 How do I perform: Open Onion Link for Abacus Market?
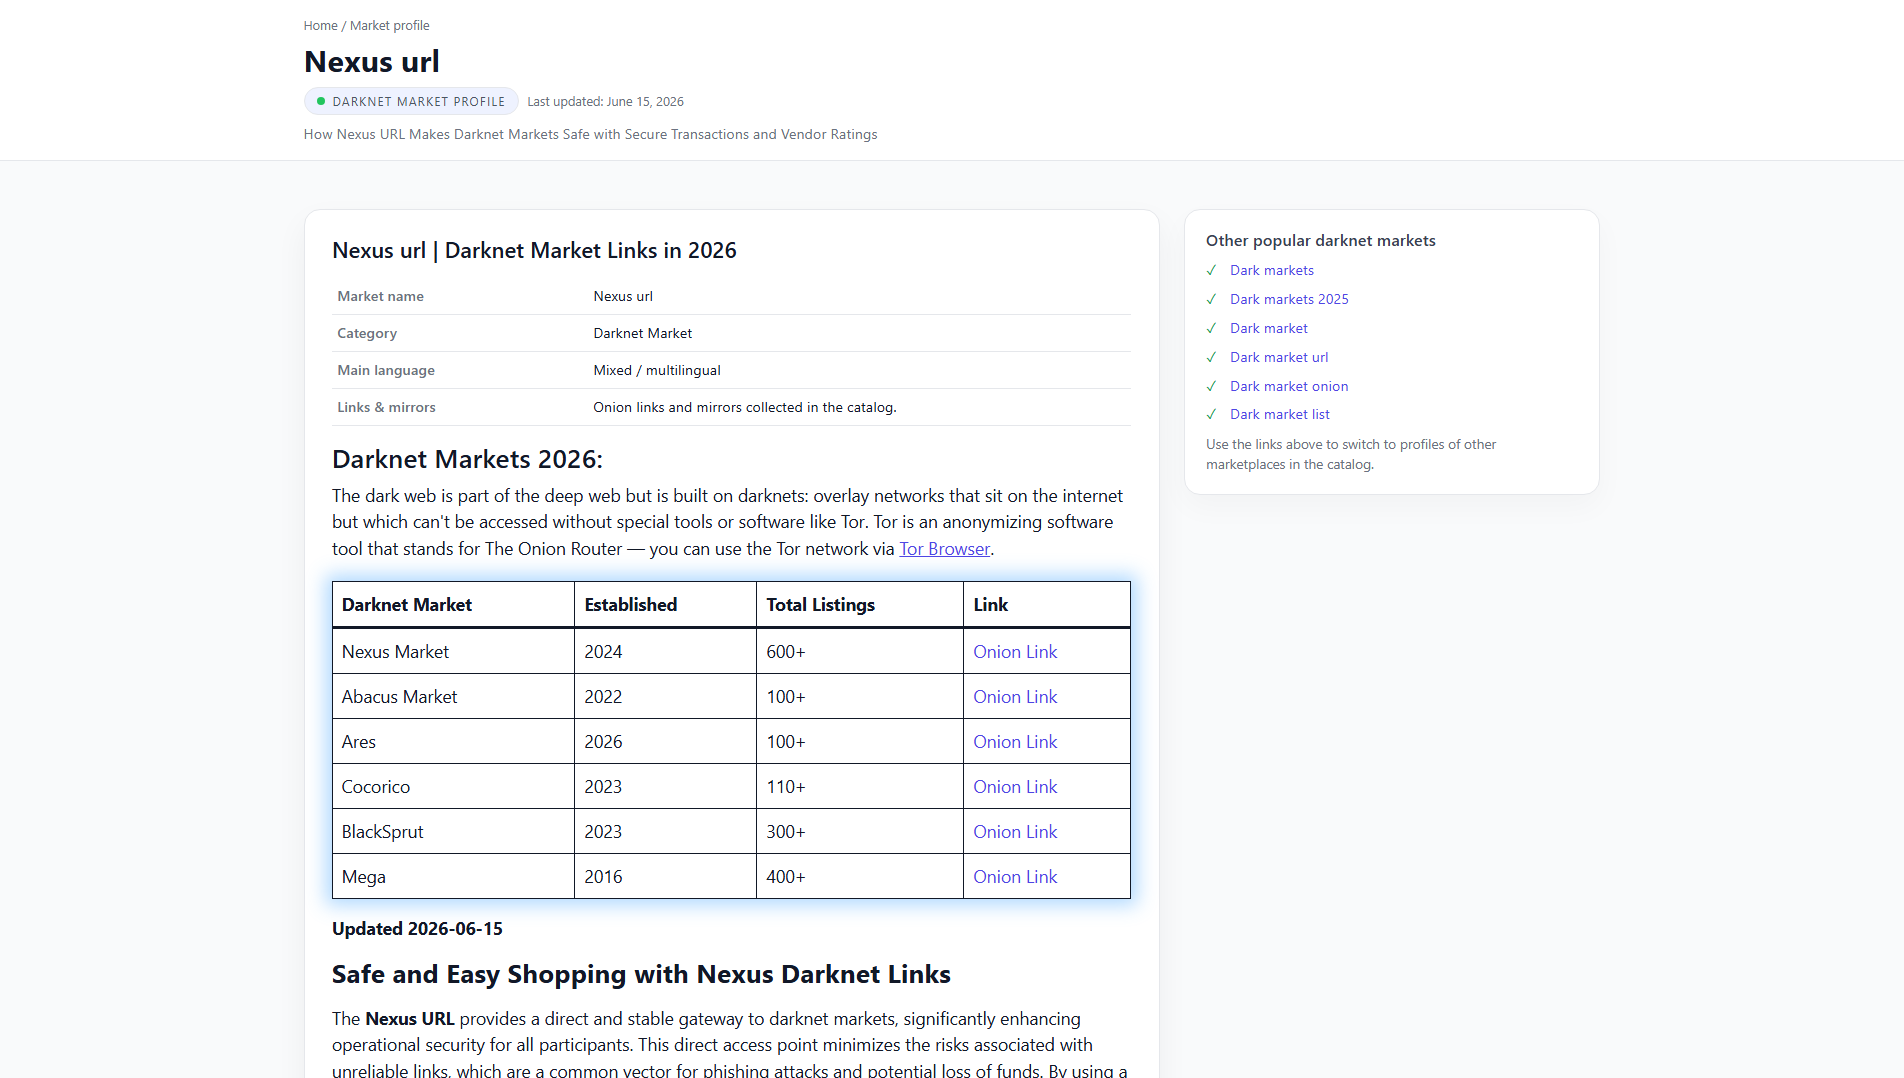(x=1015, y=697)
